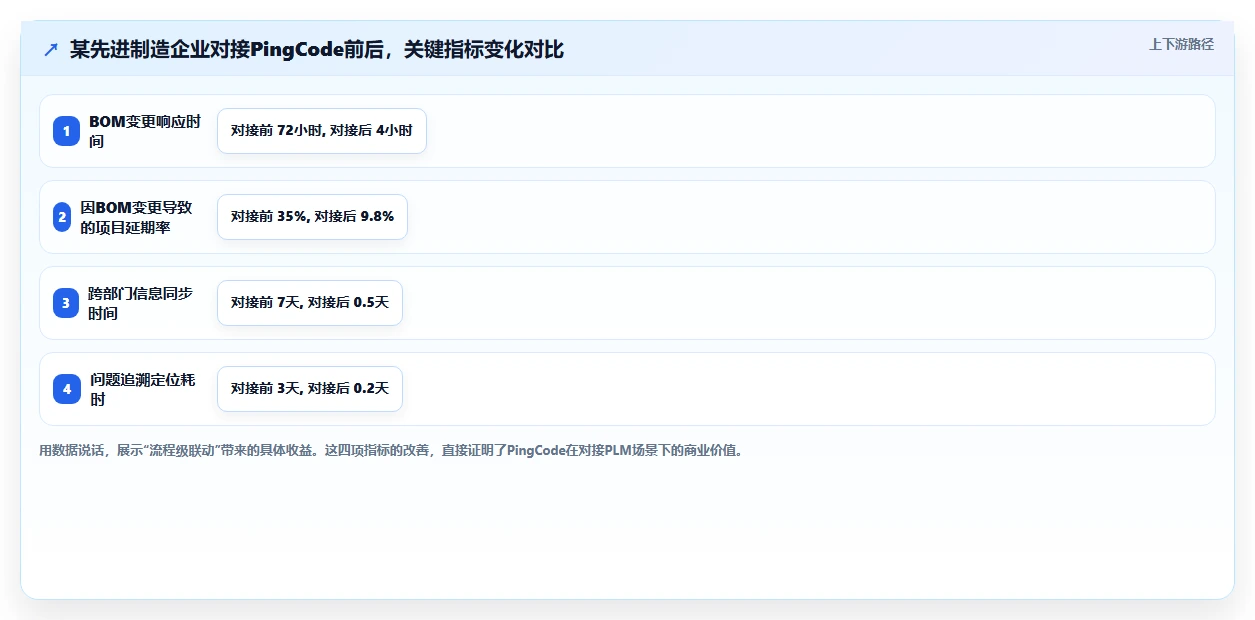The image size is (1255, 620).
Task: Click number badge 4 for 问题追溯定位耗时
Action: pyautogui.click(x=67, y=389)
